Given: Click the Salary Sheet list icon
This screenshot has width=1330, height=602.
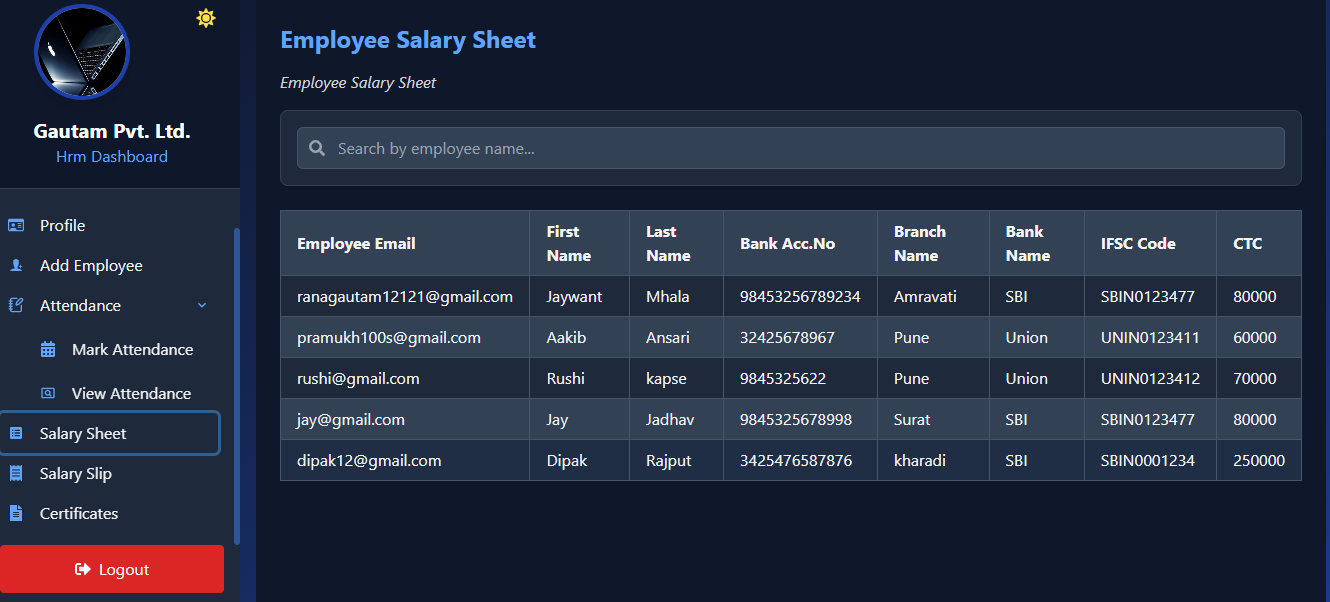Looking at the screenshot, I should click(x=16, y=433).
